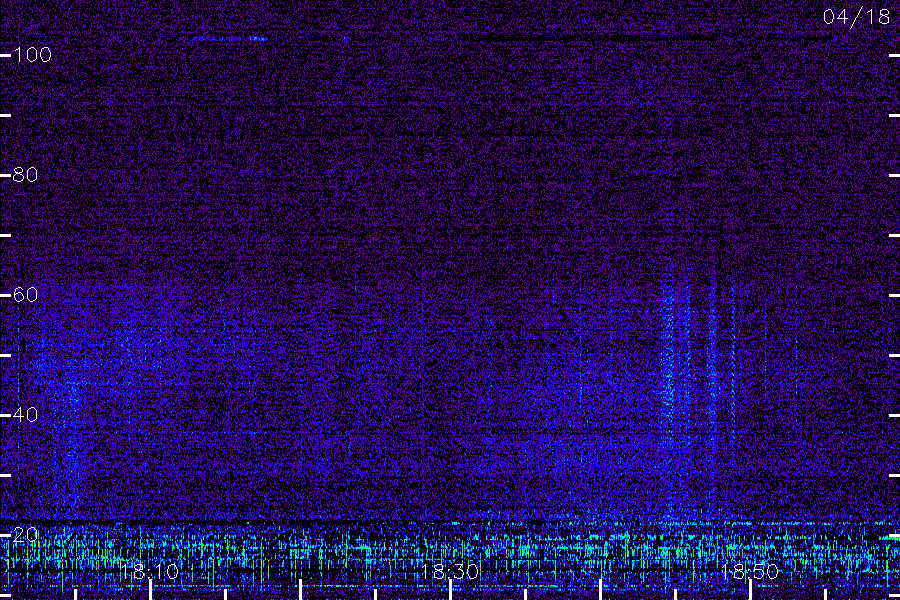This screenshot has height=600, width=900.
Task: Click the tick mark below 18:50
Action: (750, 590)
